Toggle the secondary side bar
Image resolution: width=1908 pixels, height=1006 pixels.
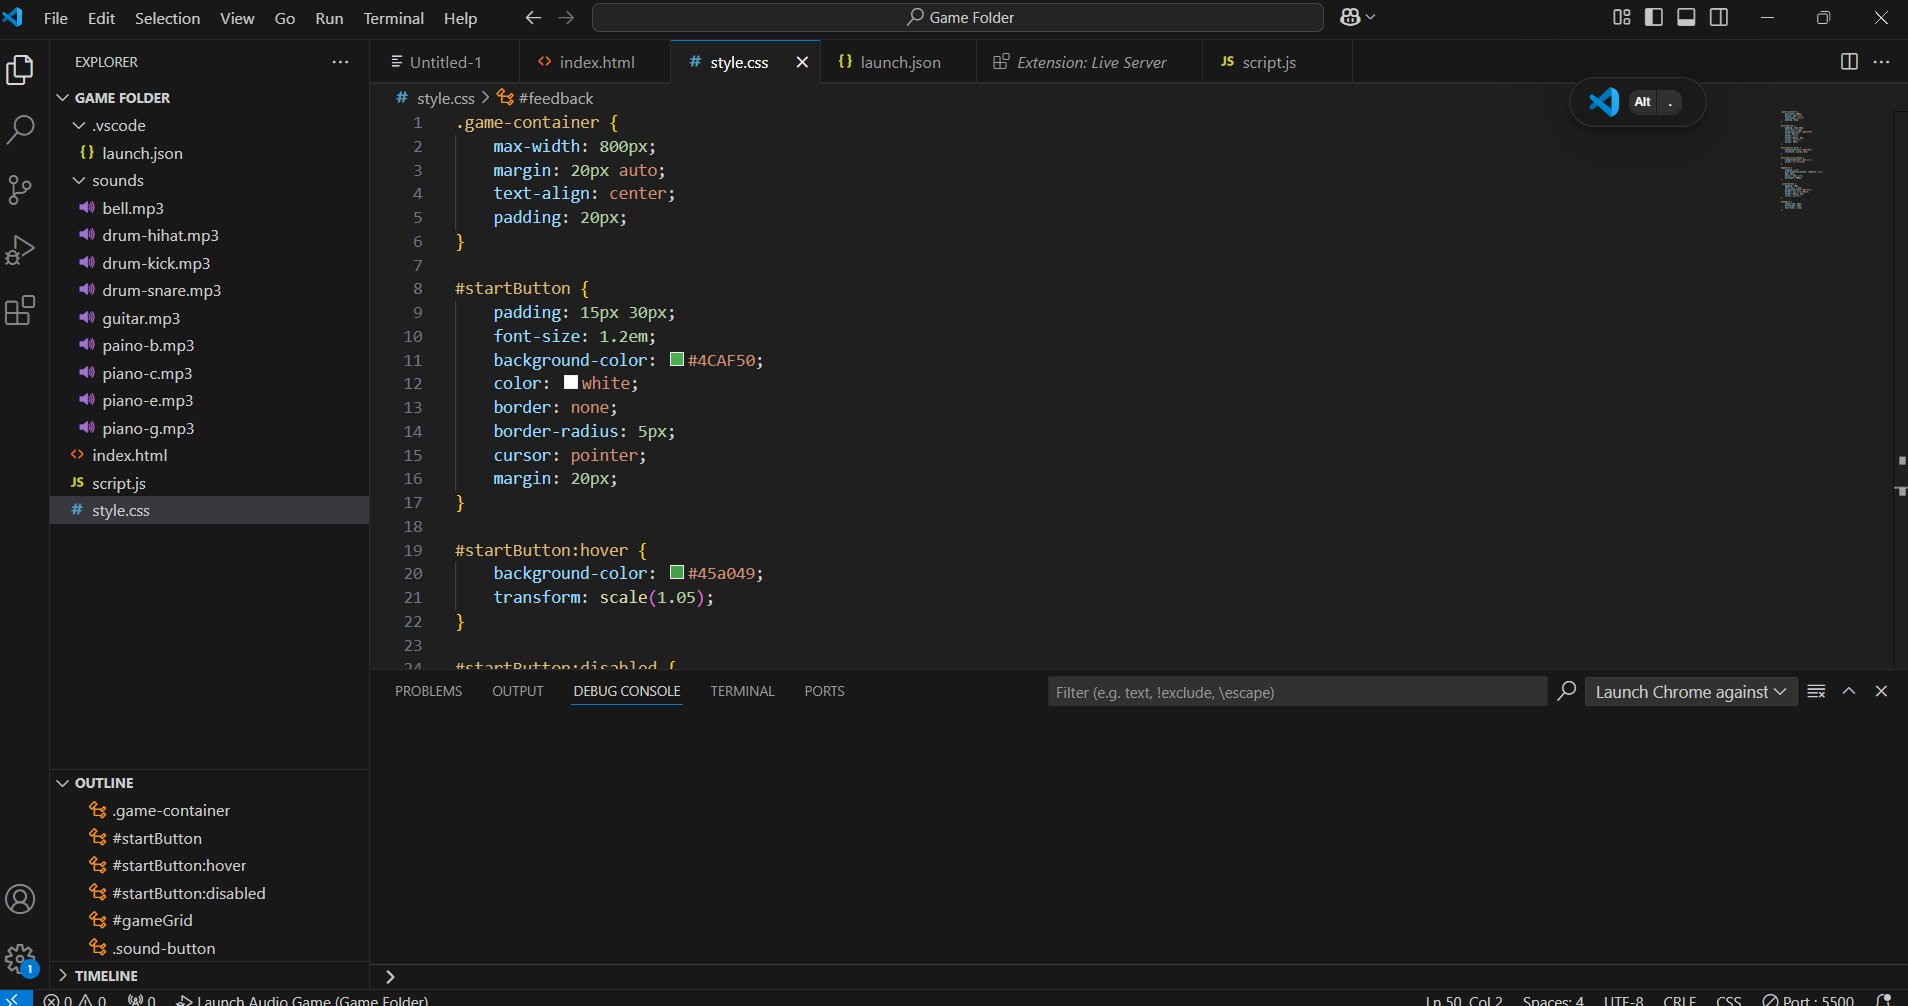pos(1719,18)
